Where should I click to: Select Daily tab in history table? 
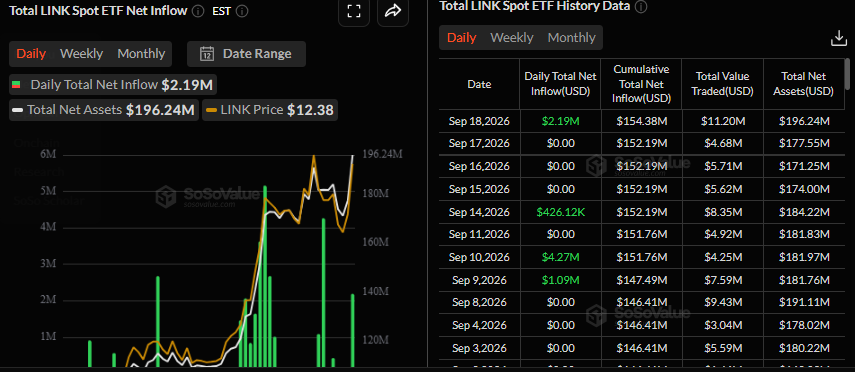tap(462, 38)
